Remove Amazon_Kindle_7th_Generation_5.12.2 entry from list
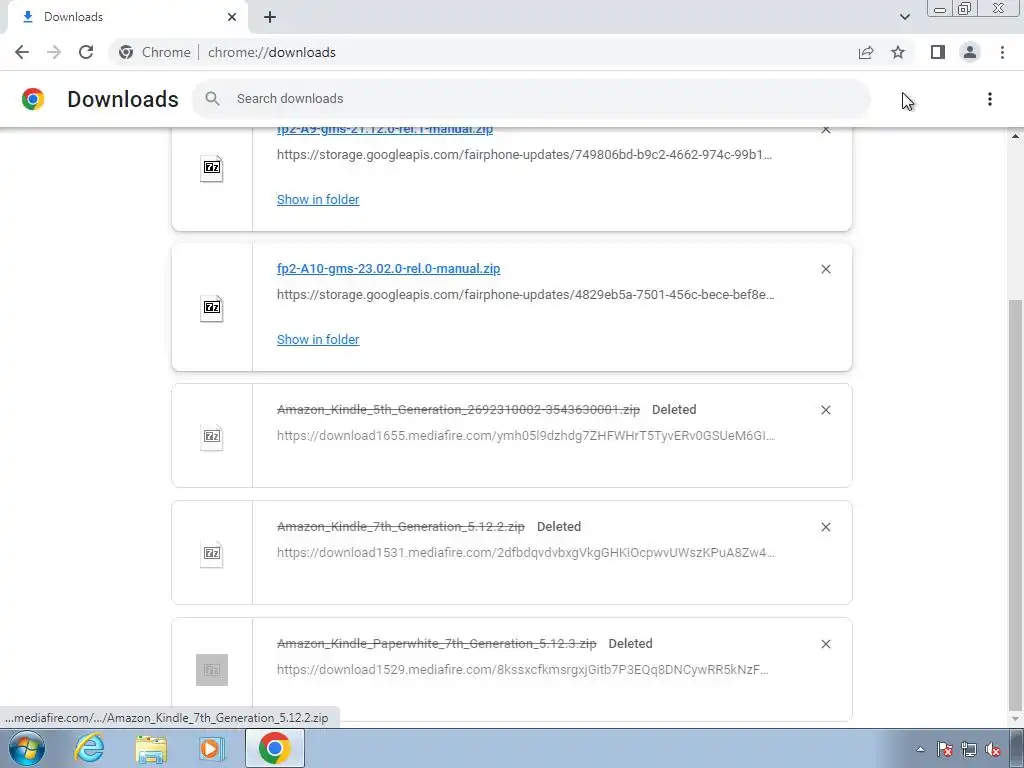1024x768 pixels. click(x=826, y=527)
